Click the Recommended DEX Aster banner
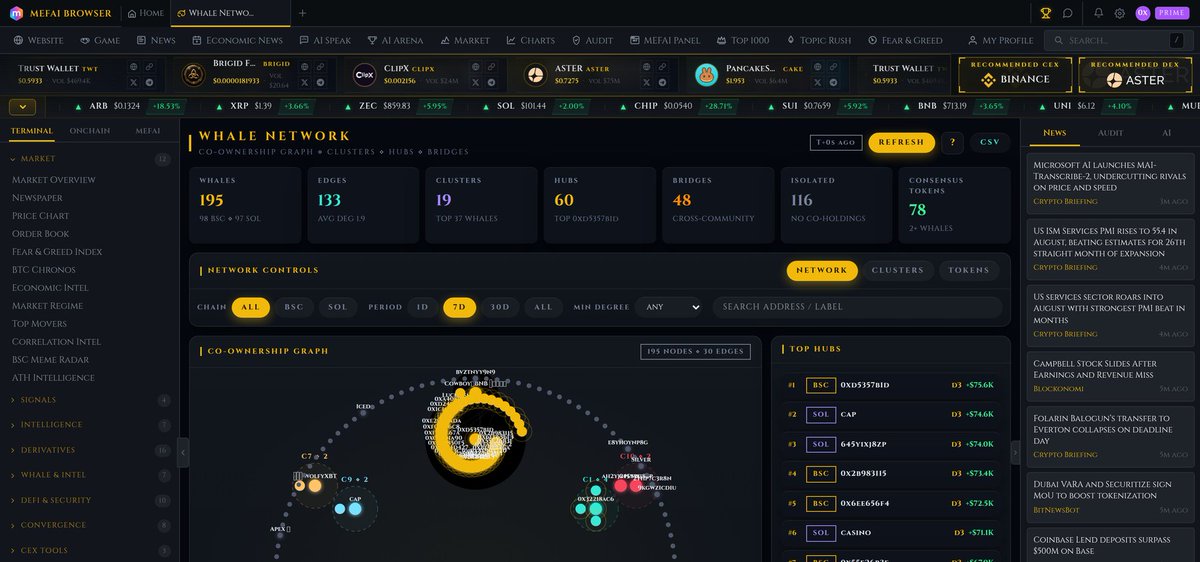The height and width of the screenshot is (562, 1200). tap(1135, 75)
